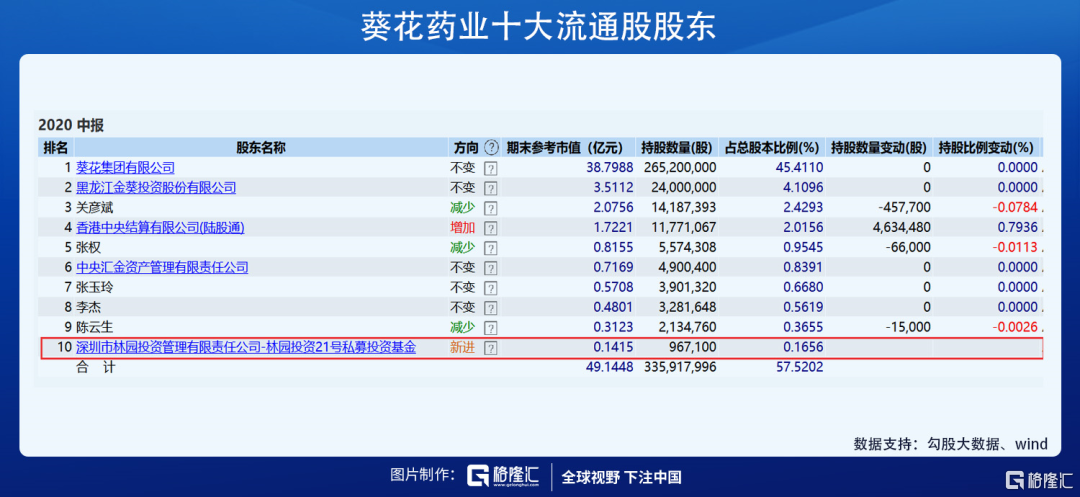Image resolution: width=1080 pixels, height=497 pixels.
Task: Click share change value 4,634,480
Action: coord(901,227)
